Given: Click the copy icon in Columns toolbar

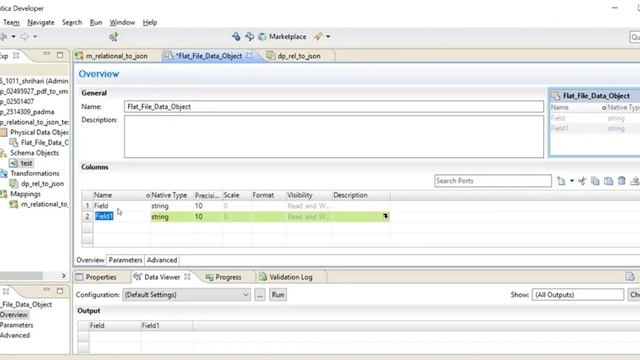Looking at the screenshot, I should [x=595, y=181].
